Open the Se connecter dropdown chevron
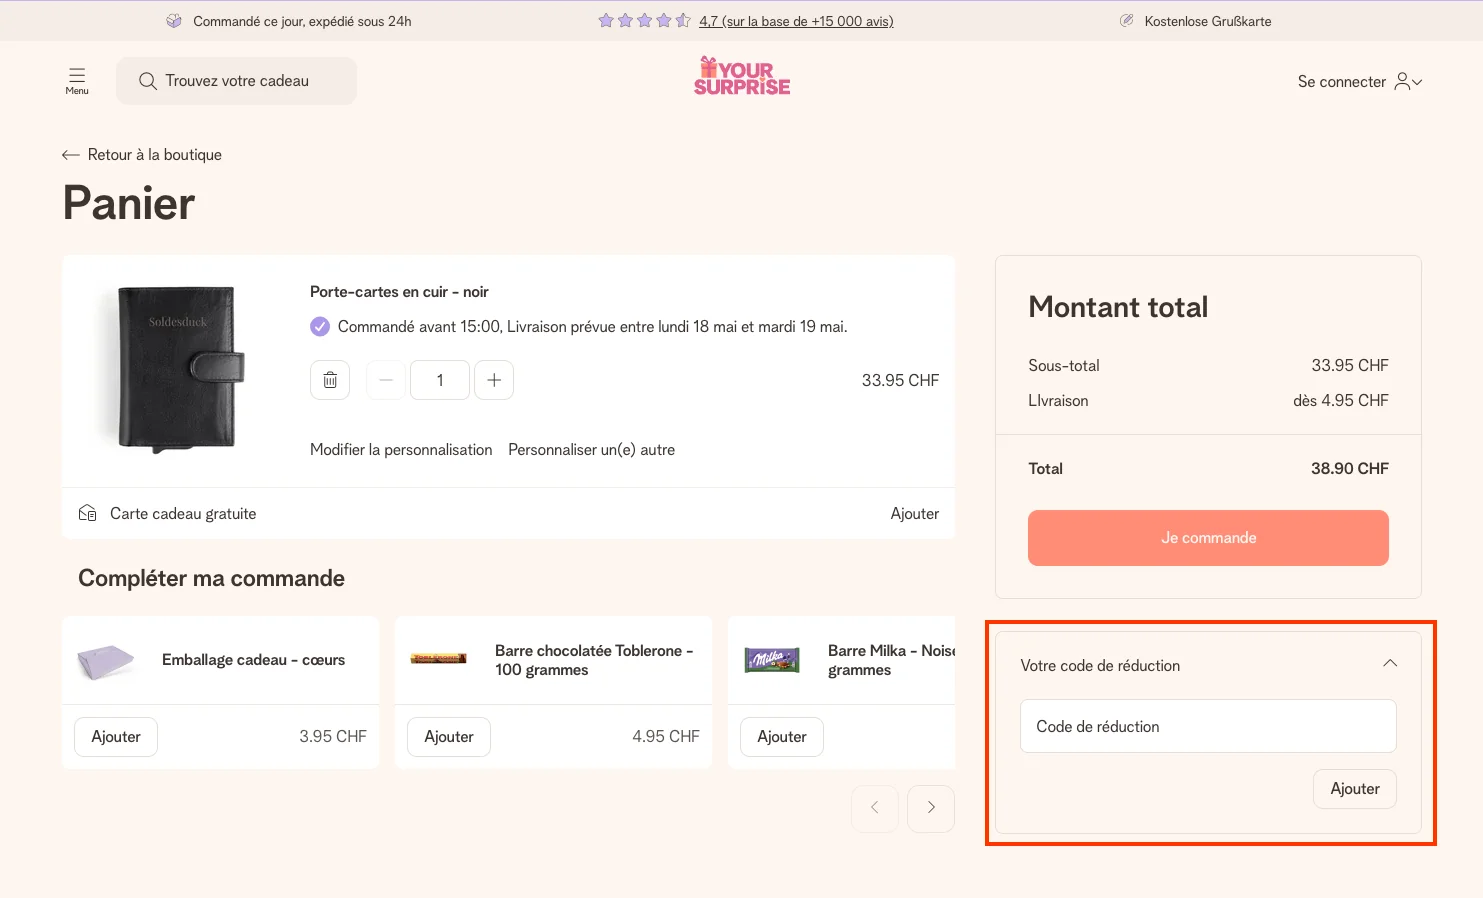The image size is (1483, 898). (1417, 82)
